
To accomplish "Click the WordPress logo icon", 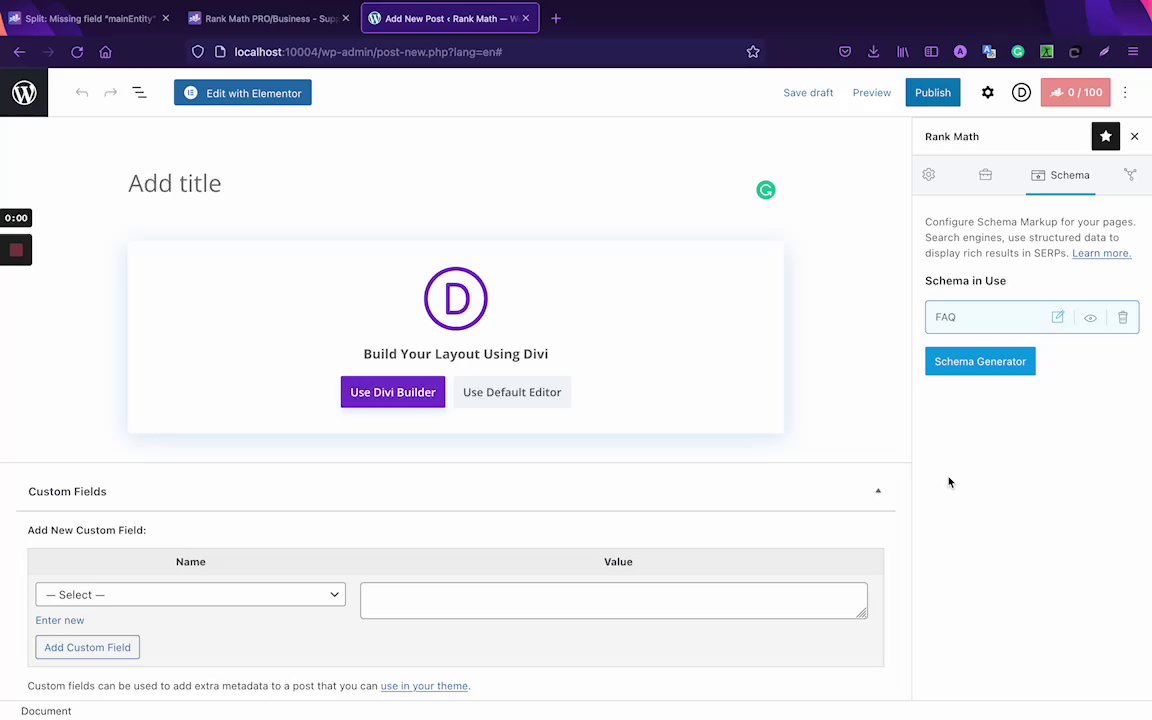I will coord(24,93).
